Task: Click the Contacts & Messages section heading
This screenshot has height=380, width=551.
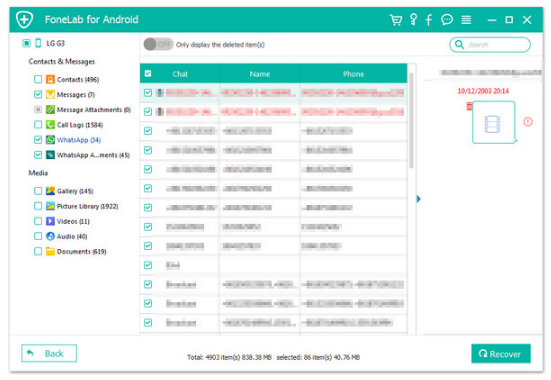Action: [x=62, y=62]
